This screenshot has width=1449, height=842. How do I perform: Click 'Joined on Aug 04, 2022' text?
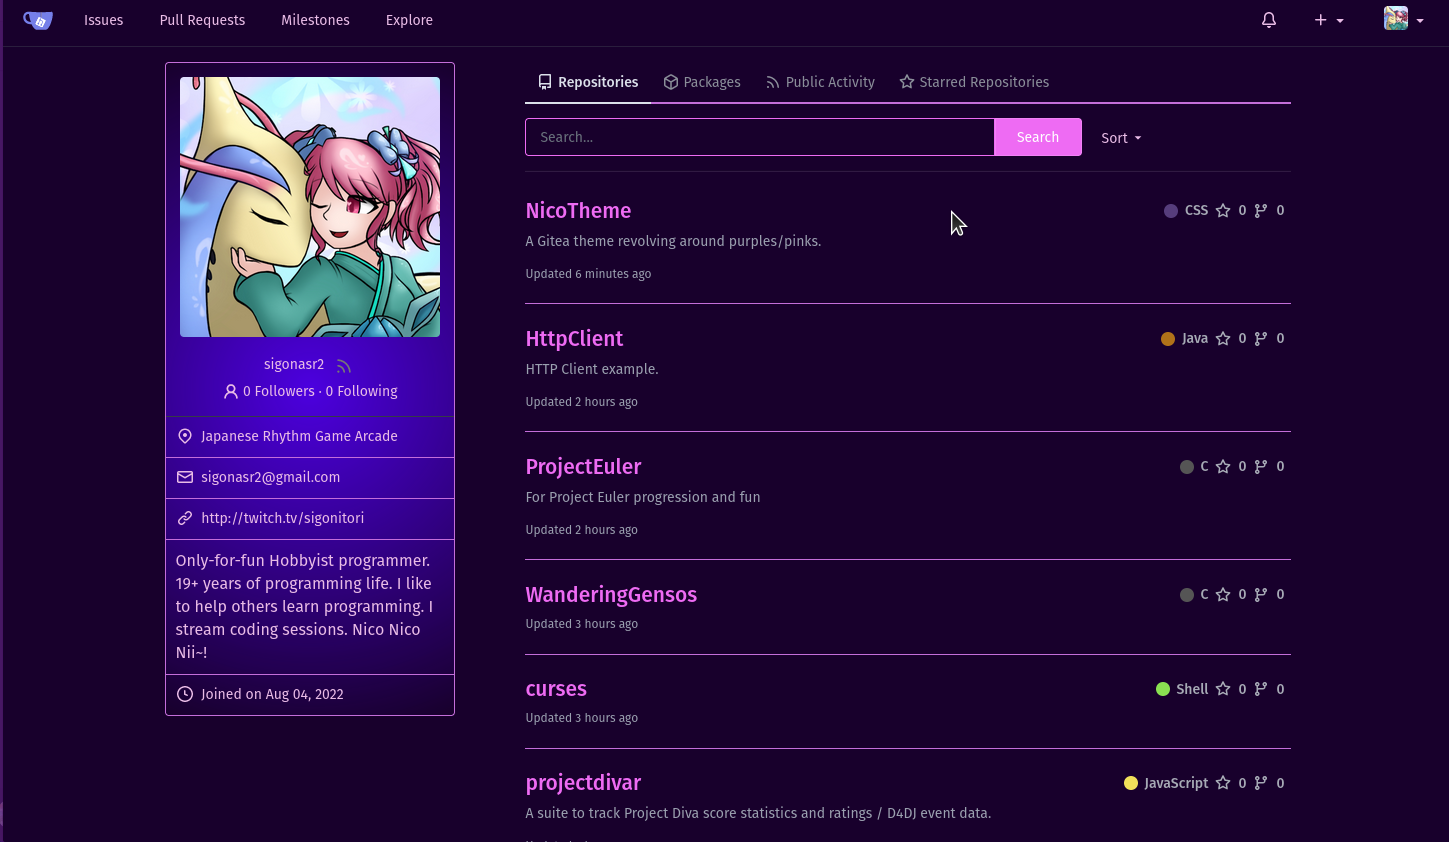(272, 694)
